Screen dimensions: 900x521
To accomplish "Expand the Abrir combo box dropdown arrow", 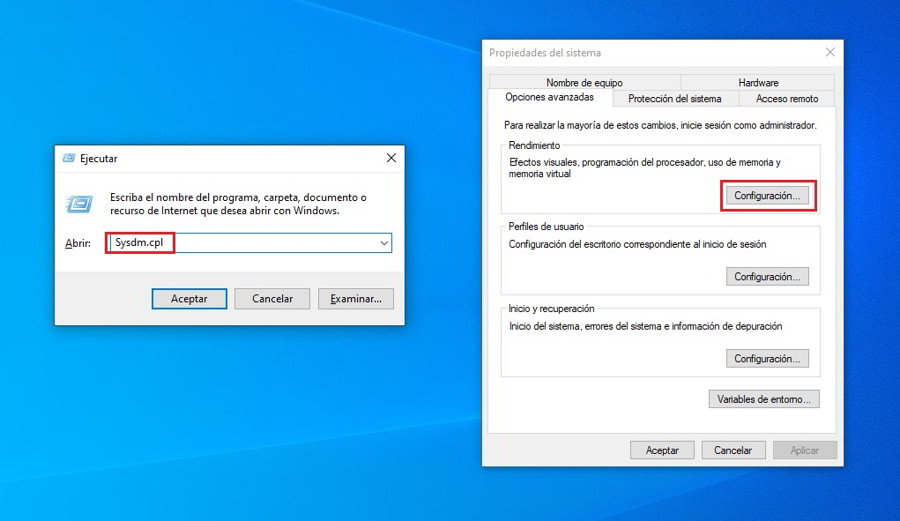I will [384, 243].
